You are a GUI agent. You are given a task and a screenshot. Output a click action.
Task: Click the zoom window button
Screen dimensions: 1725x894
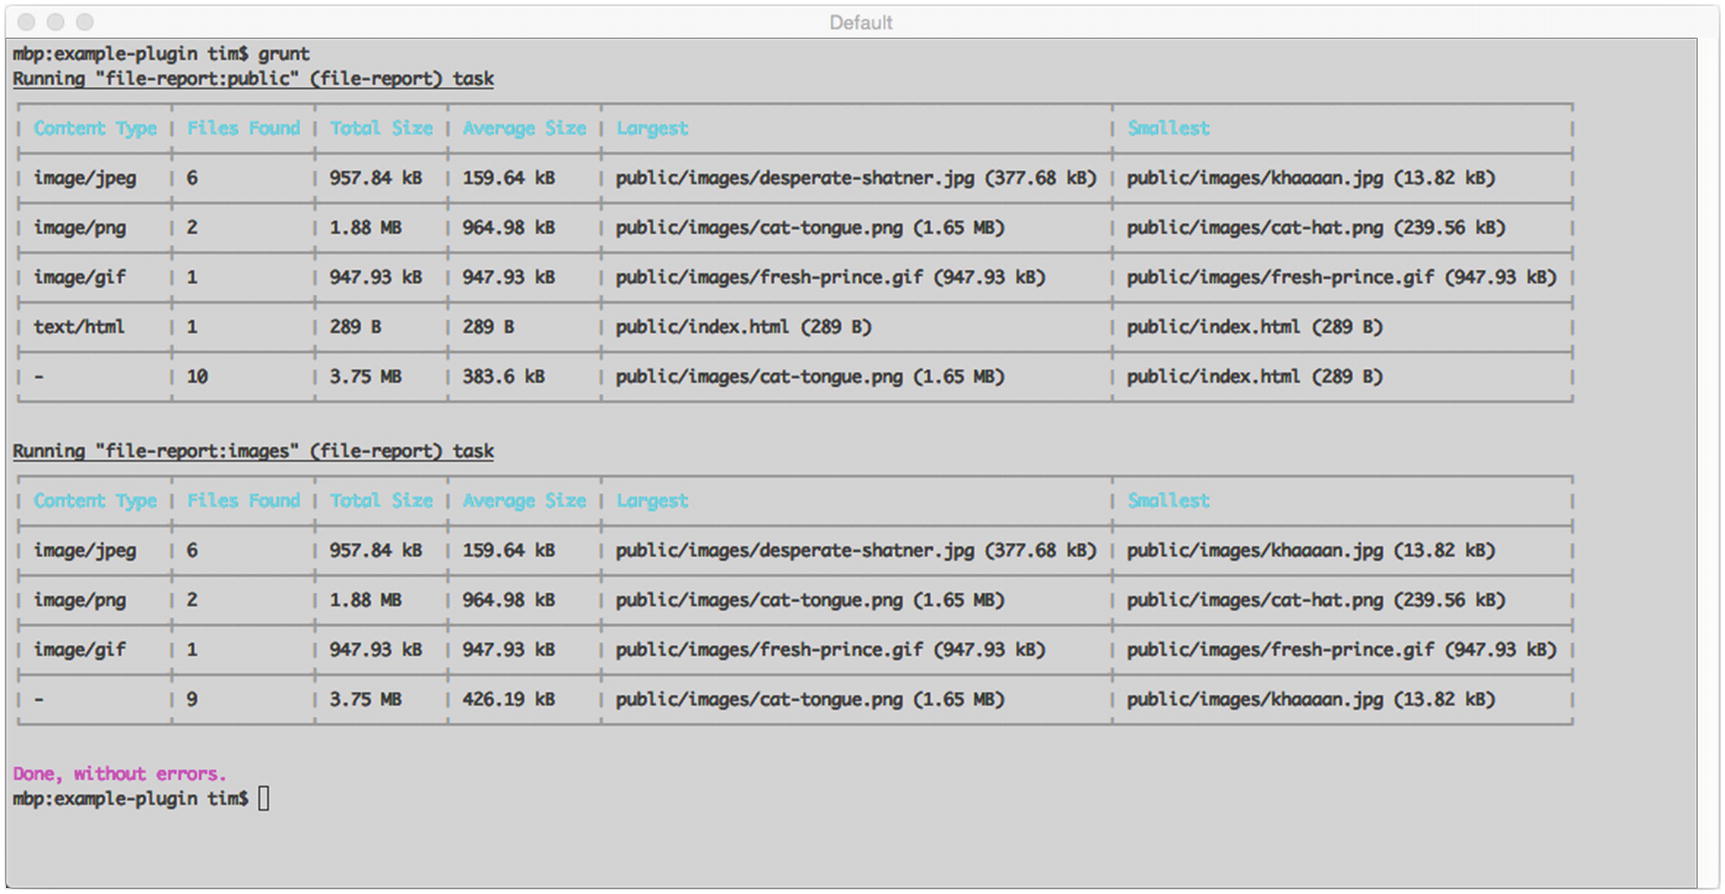click(85, 22)
